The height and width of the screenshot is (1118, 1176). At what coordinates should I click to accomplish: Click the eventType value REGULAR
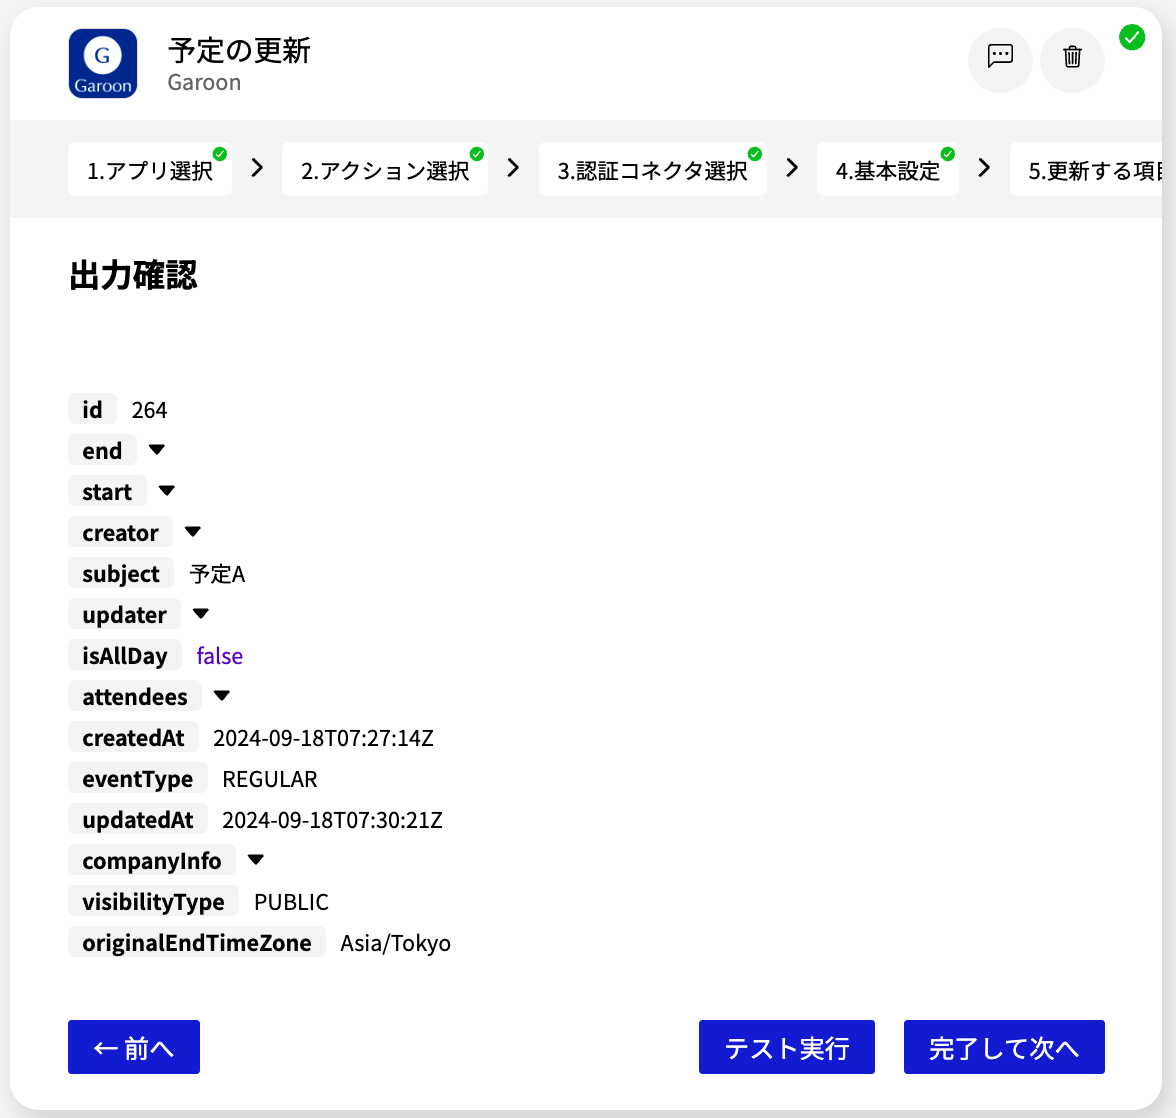coord(270,779)
